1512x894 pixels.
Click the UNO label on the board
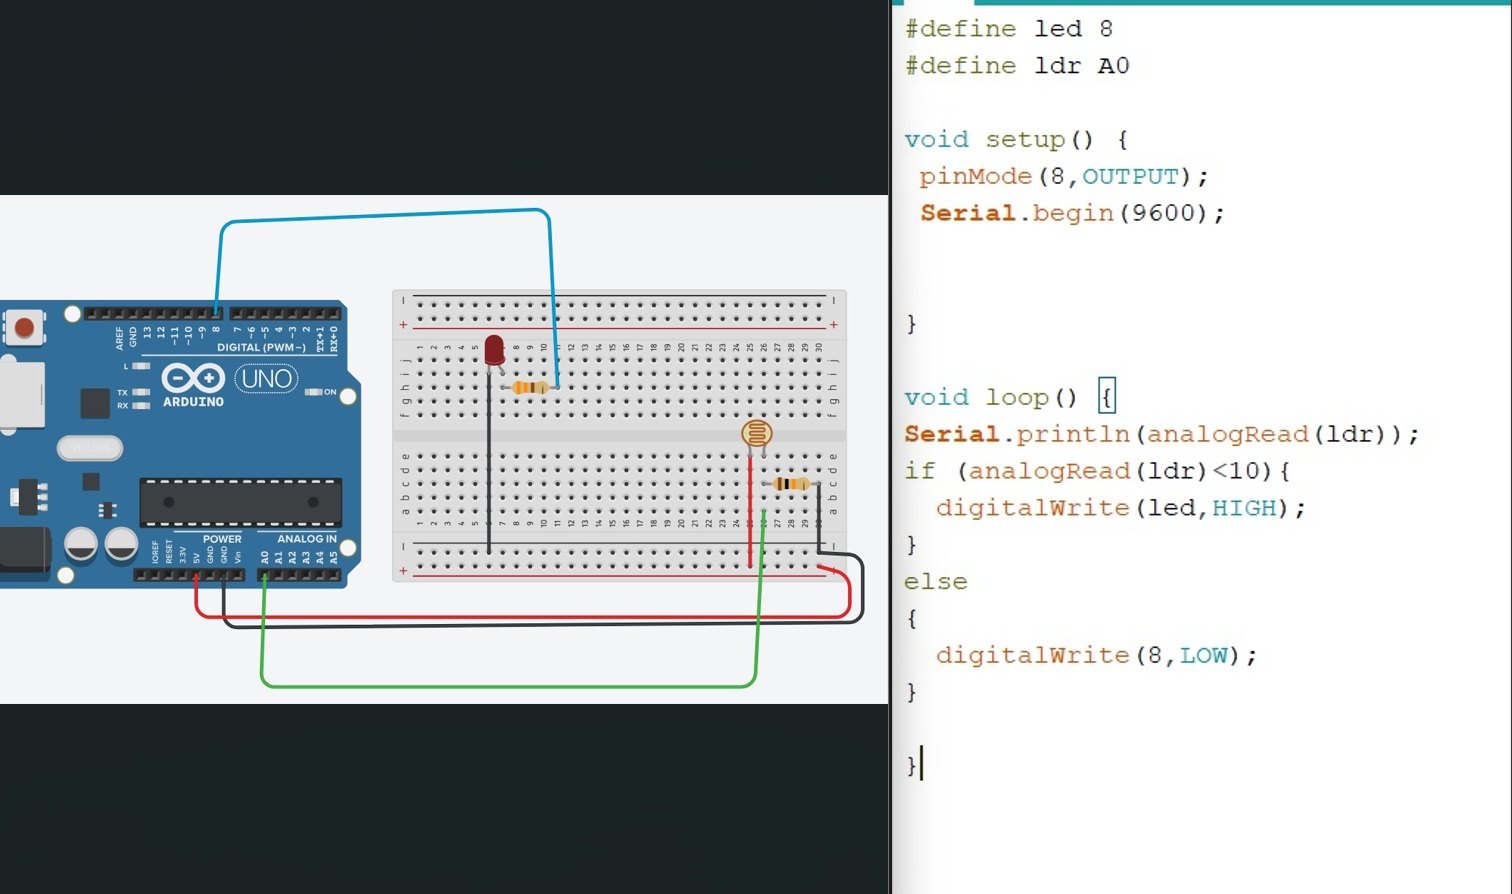point(266,379)
